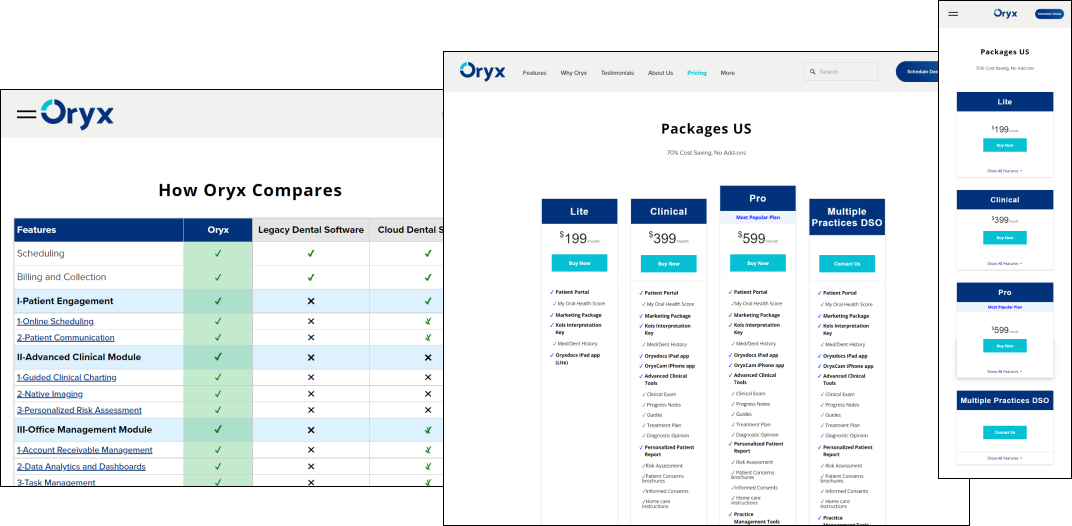Click the Lite plan header on the desktop page
This screenshot has width=1072, height=526.
click(579, 211)
